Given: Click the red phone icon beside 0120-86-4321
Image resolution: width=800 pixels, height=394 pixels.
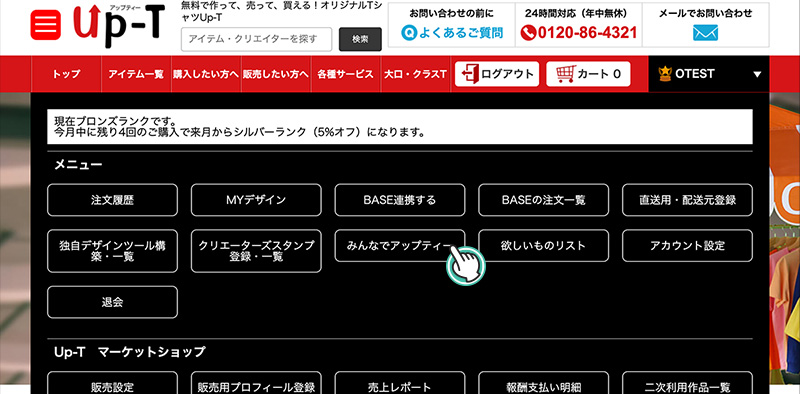Looking at the screenshot, I should pyautogui.click(x=529, y=33).
